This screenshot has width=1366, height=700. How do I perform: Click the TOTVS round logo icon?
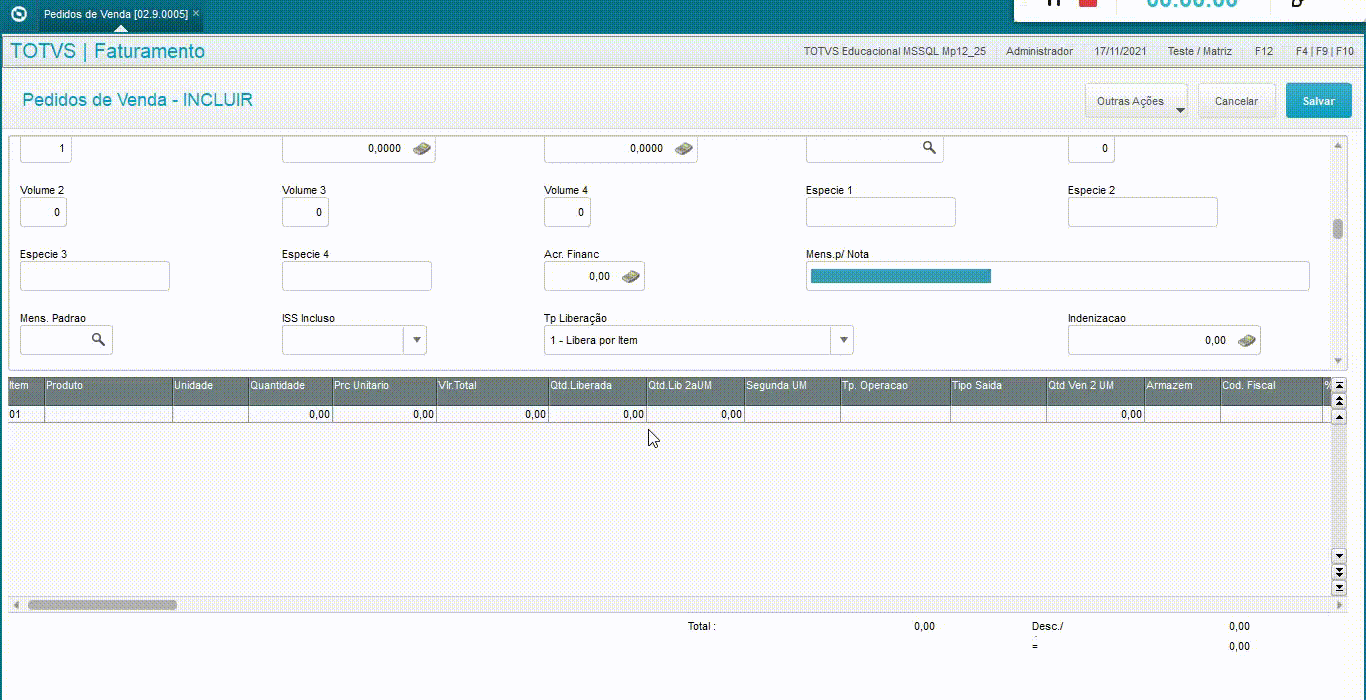(18, 14)
